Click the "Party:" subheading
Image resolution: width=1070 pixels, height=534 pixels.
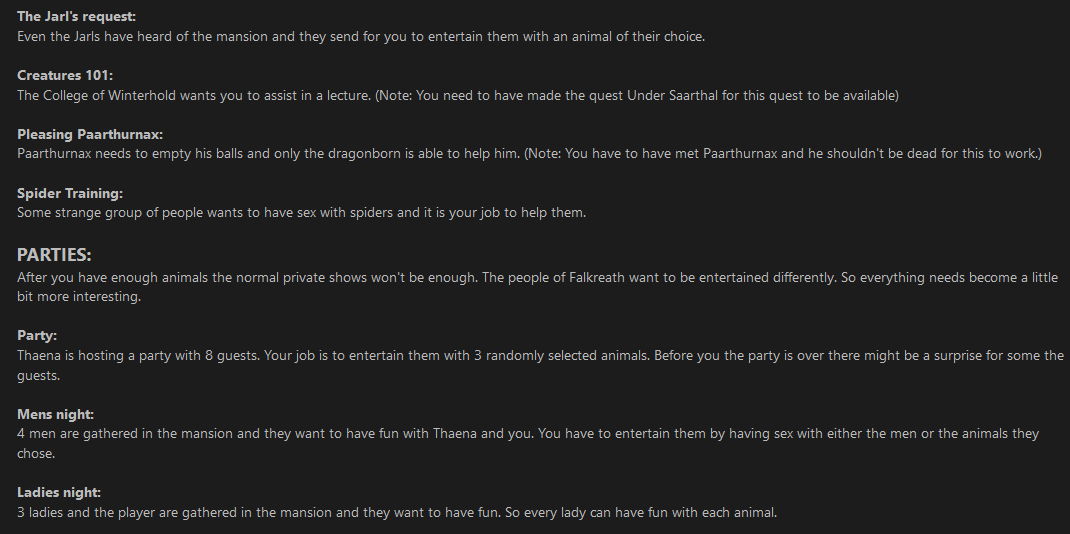point(37,336)
